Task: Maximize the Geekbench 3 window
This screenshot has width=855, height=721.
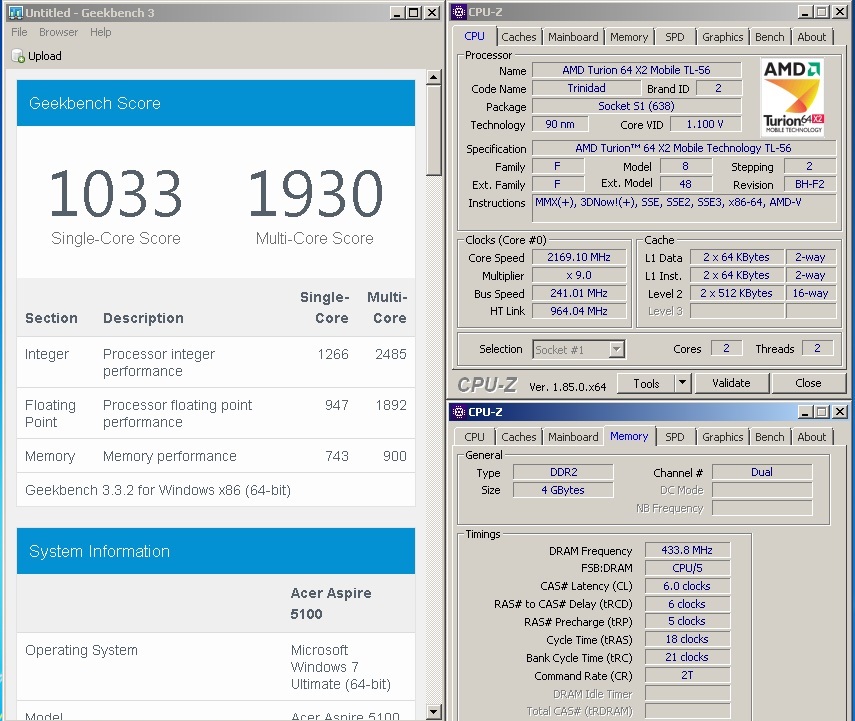Action: [x=414, y=13]
